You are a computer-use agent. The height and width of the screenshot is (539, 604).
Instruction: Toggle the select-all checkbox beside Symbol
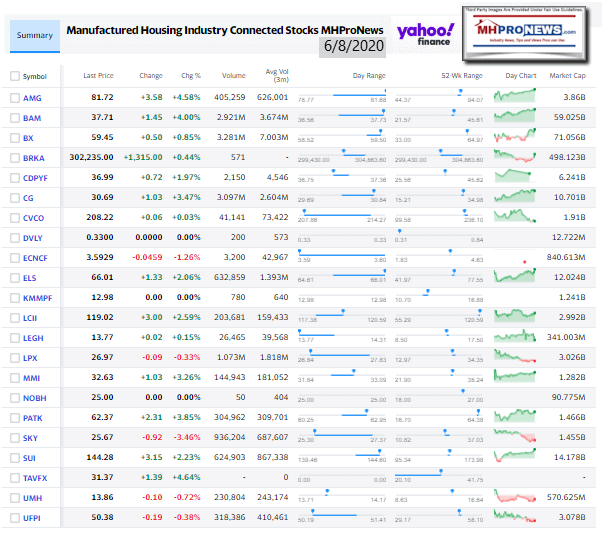(x=14, y=76)
